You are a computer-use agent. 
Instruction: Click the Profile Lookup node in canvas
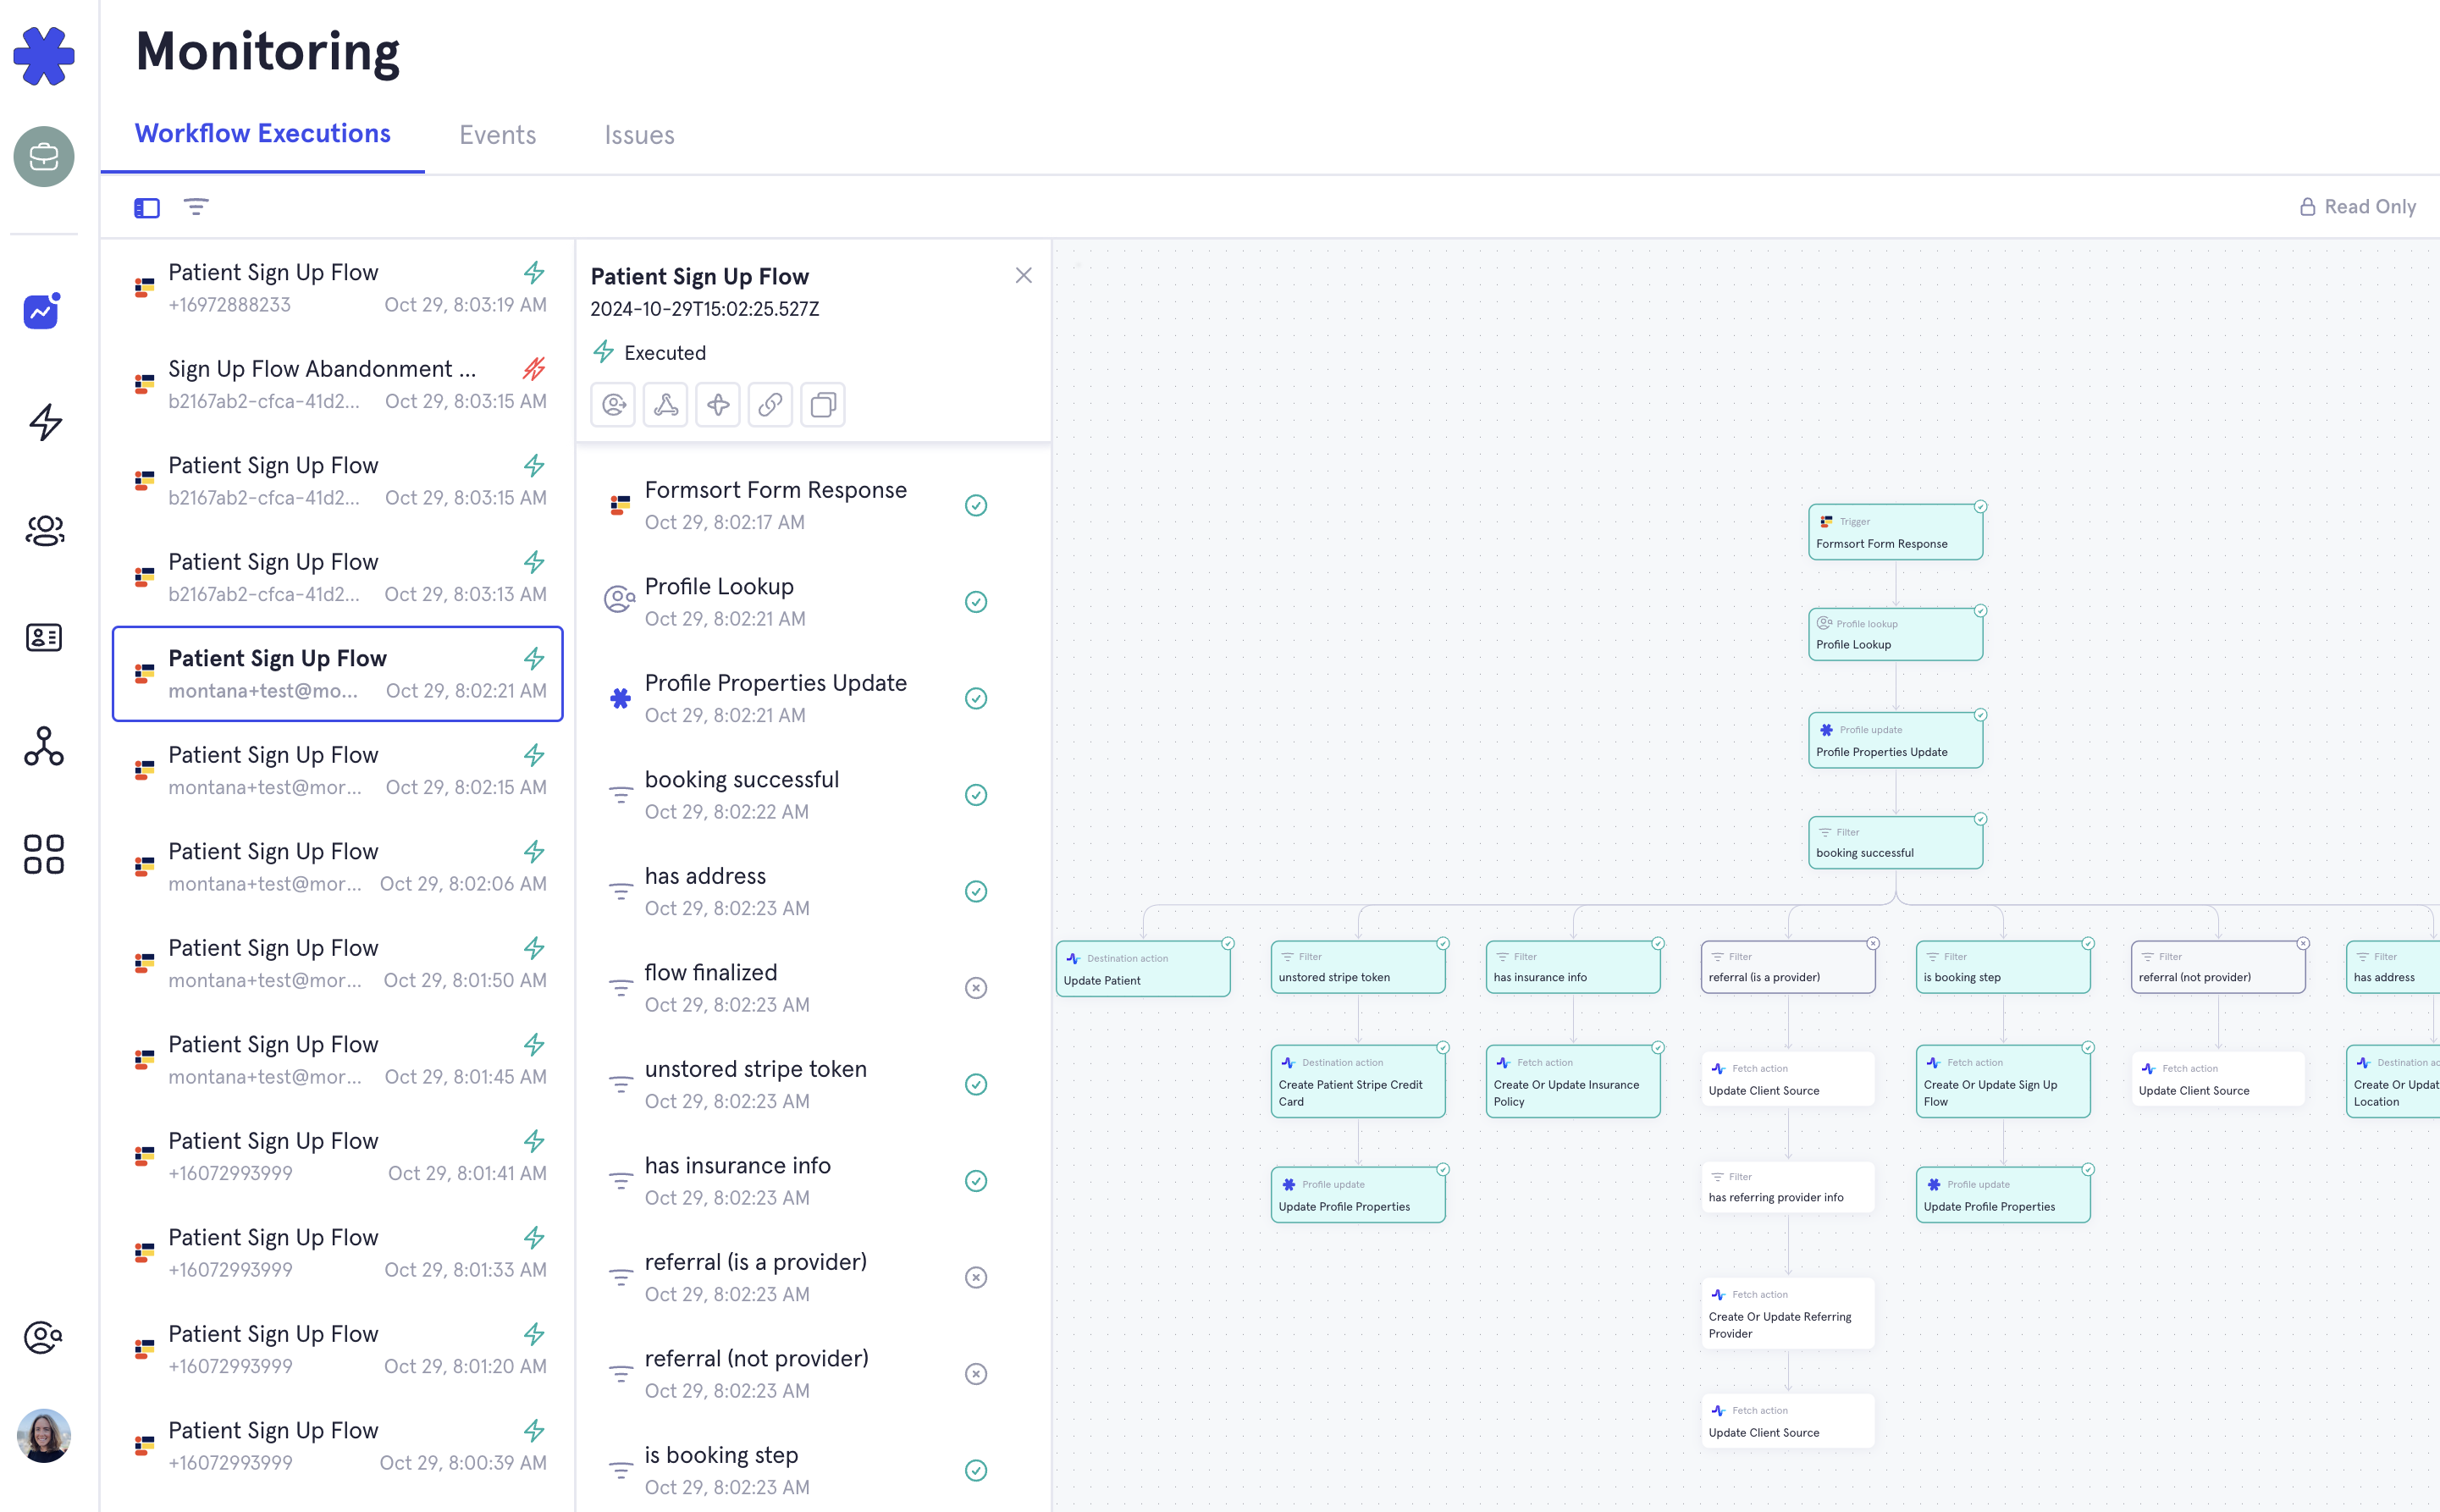point(1895,634)
